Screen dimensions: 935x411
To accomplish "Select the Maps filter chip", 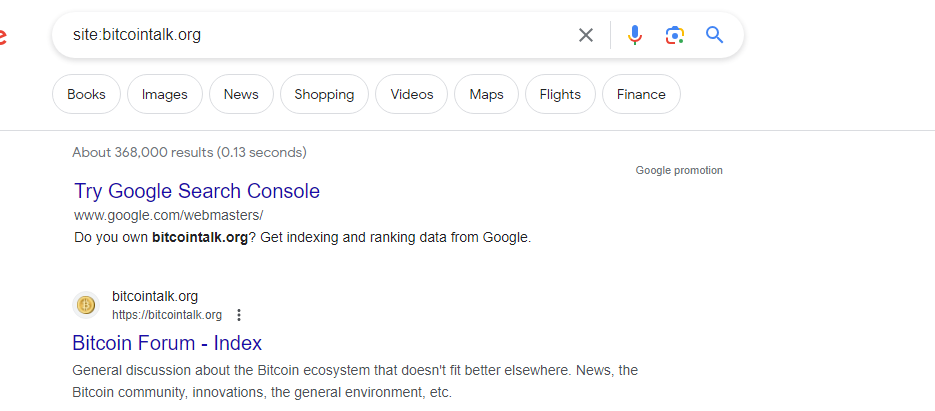I will pyautogui.click(x=486, y=94).
